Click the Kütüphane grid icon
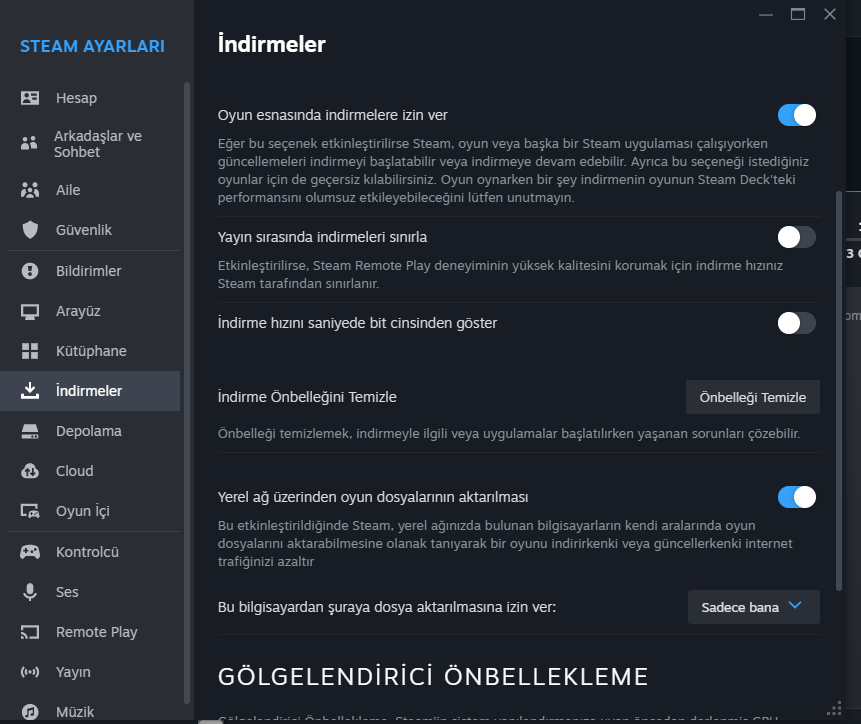Image resolution: width=861 pixels, height=724 pixels. (x=30, y=351)
